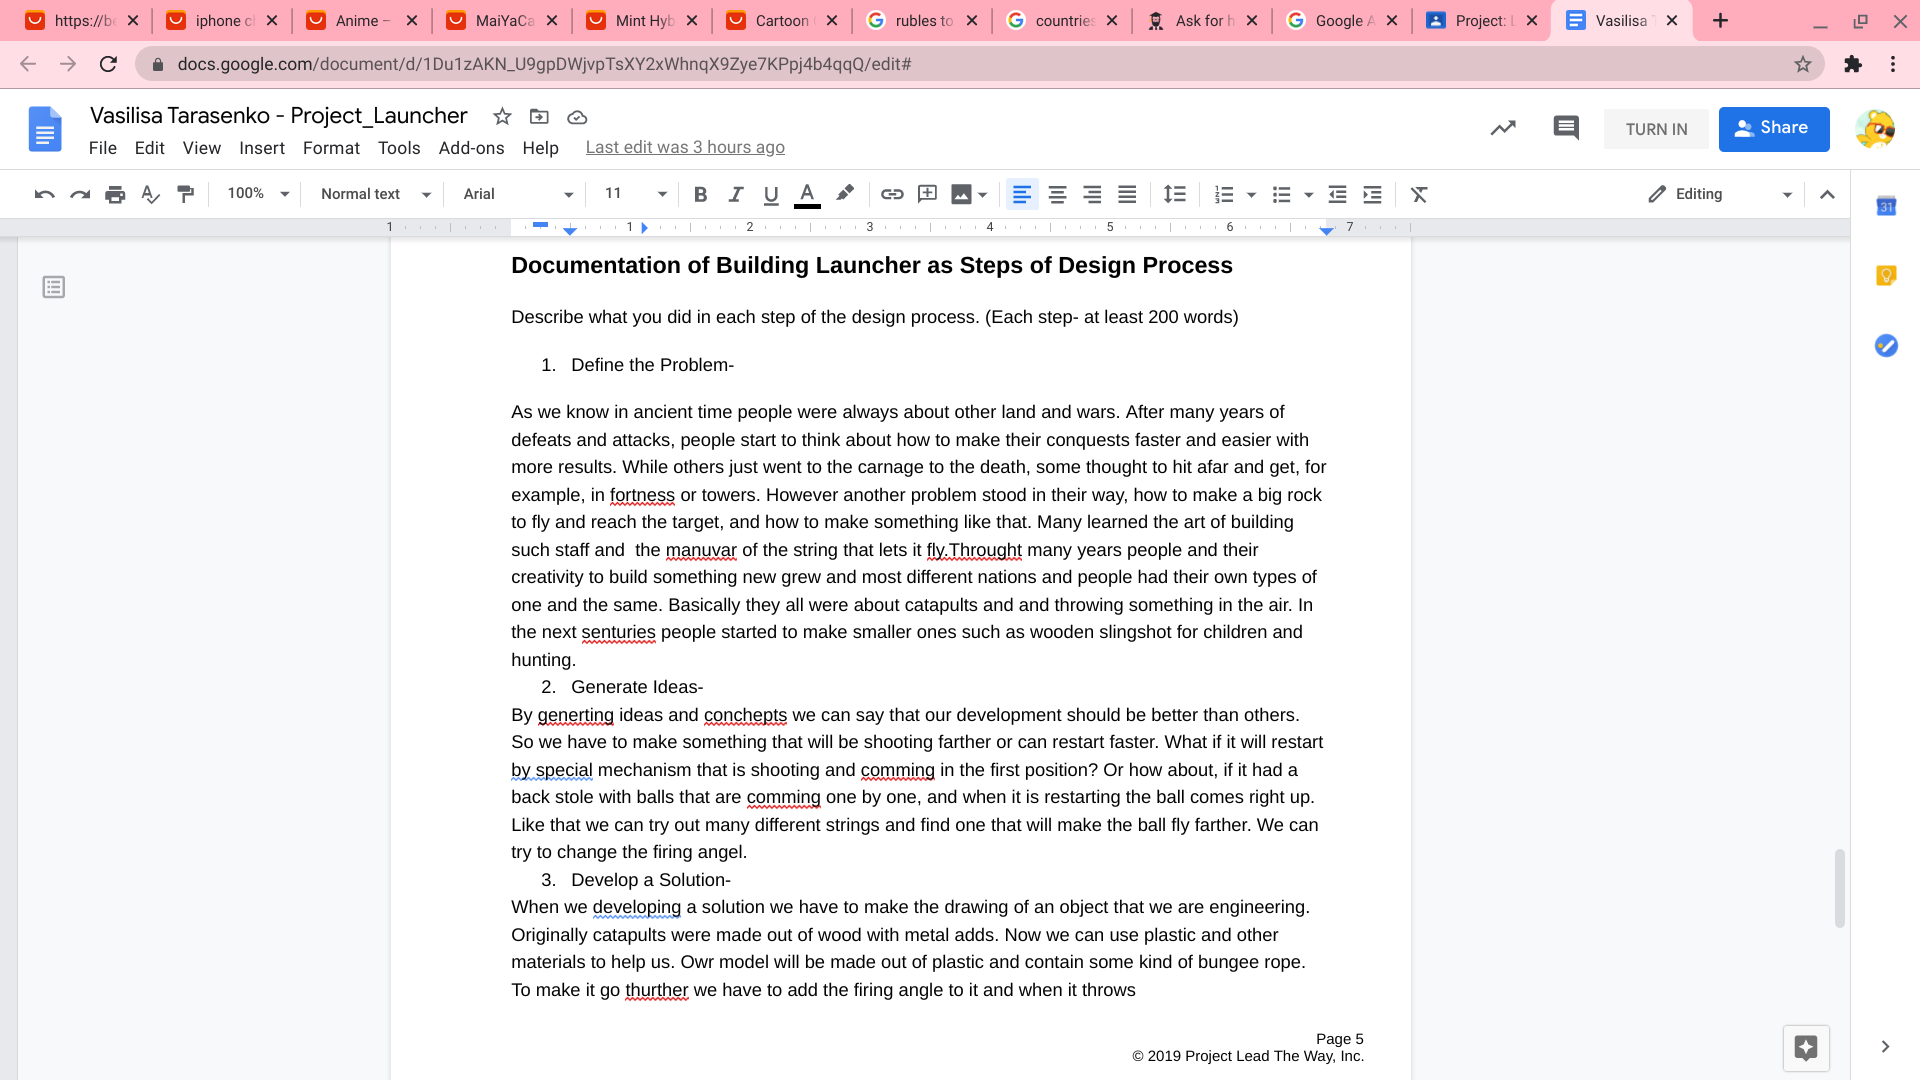Select the paint format tool
This screenshot has height=1080, width=1920.
click(x=185, y=194)
